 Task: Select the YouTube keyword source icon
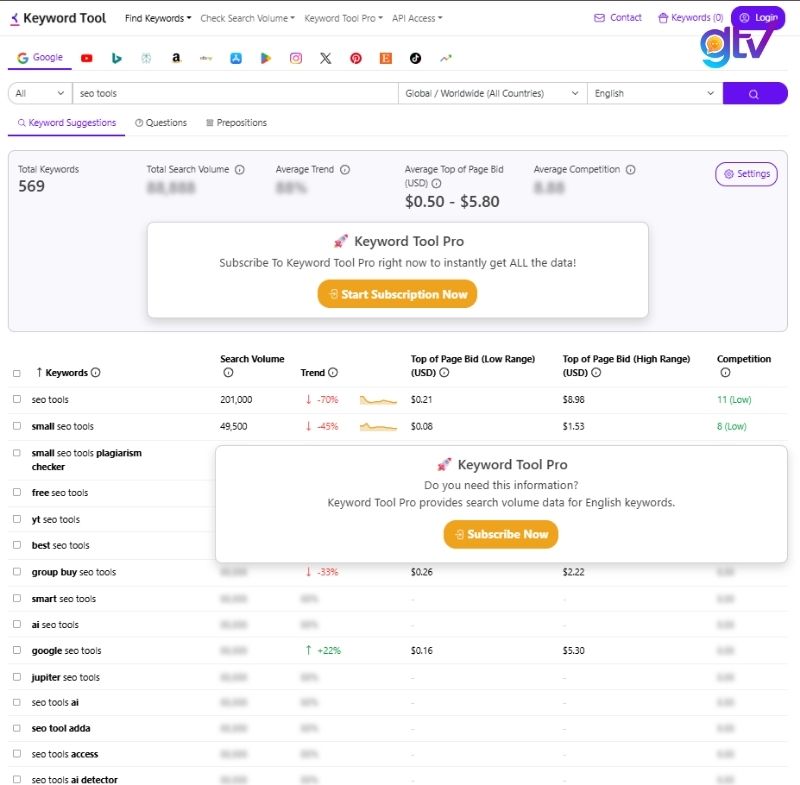(x=88, y=58)
